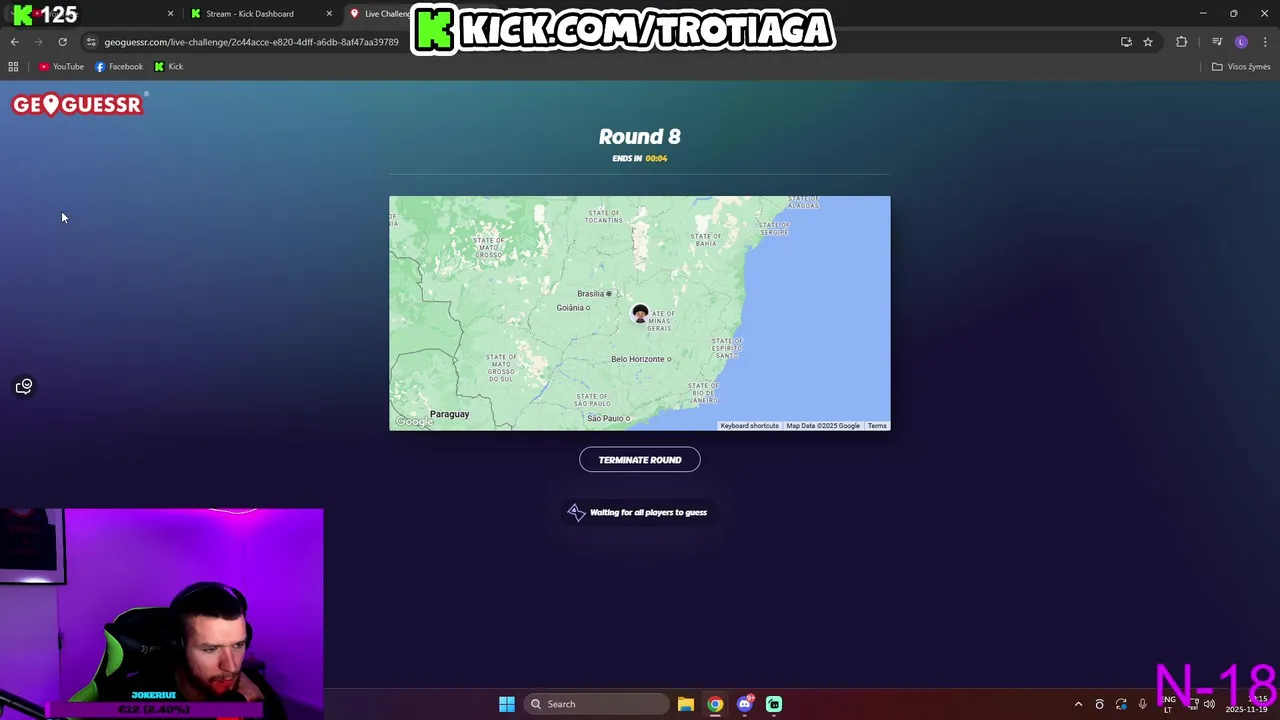Close the first Kick browser tab
The width and height of the screenshot is (1280, 720).
coord(170,14)
